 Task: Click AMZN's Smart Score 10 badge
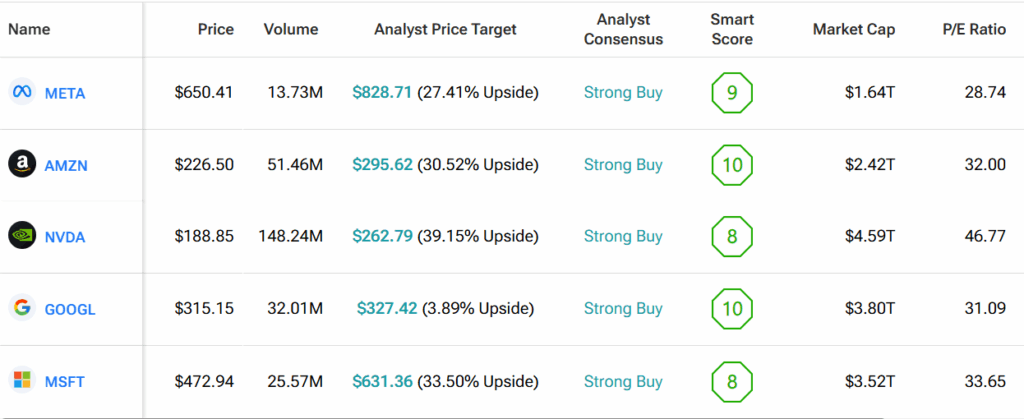731,164
